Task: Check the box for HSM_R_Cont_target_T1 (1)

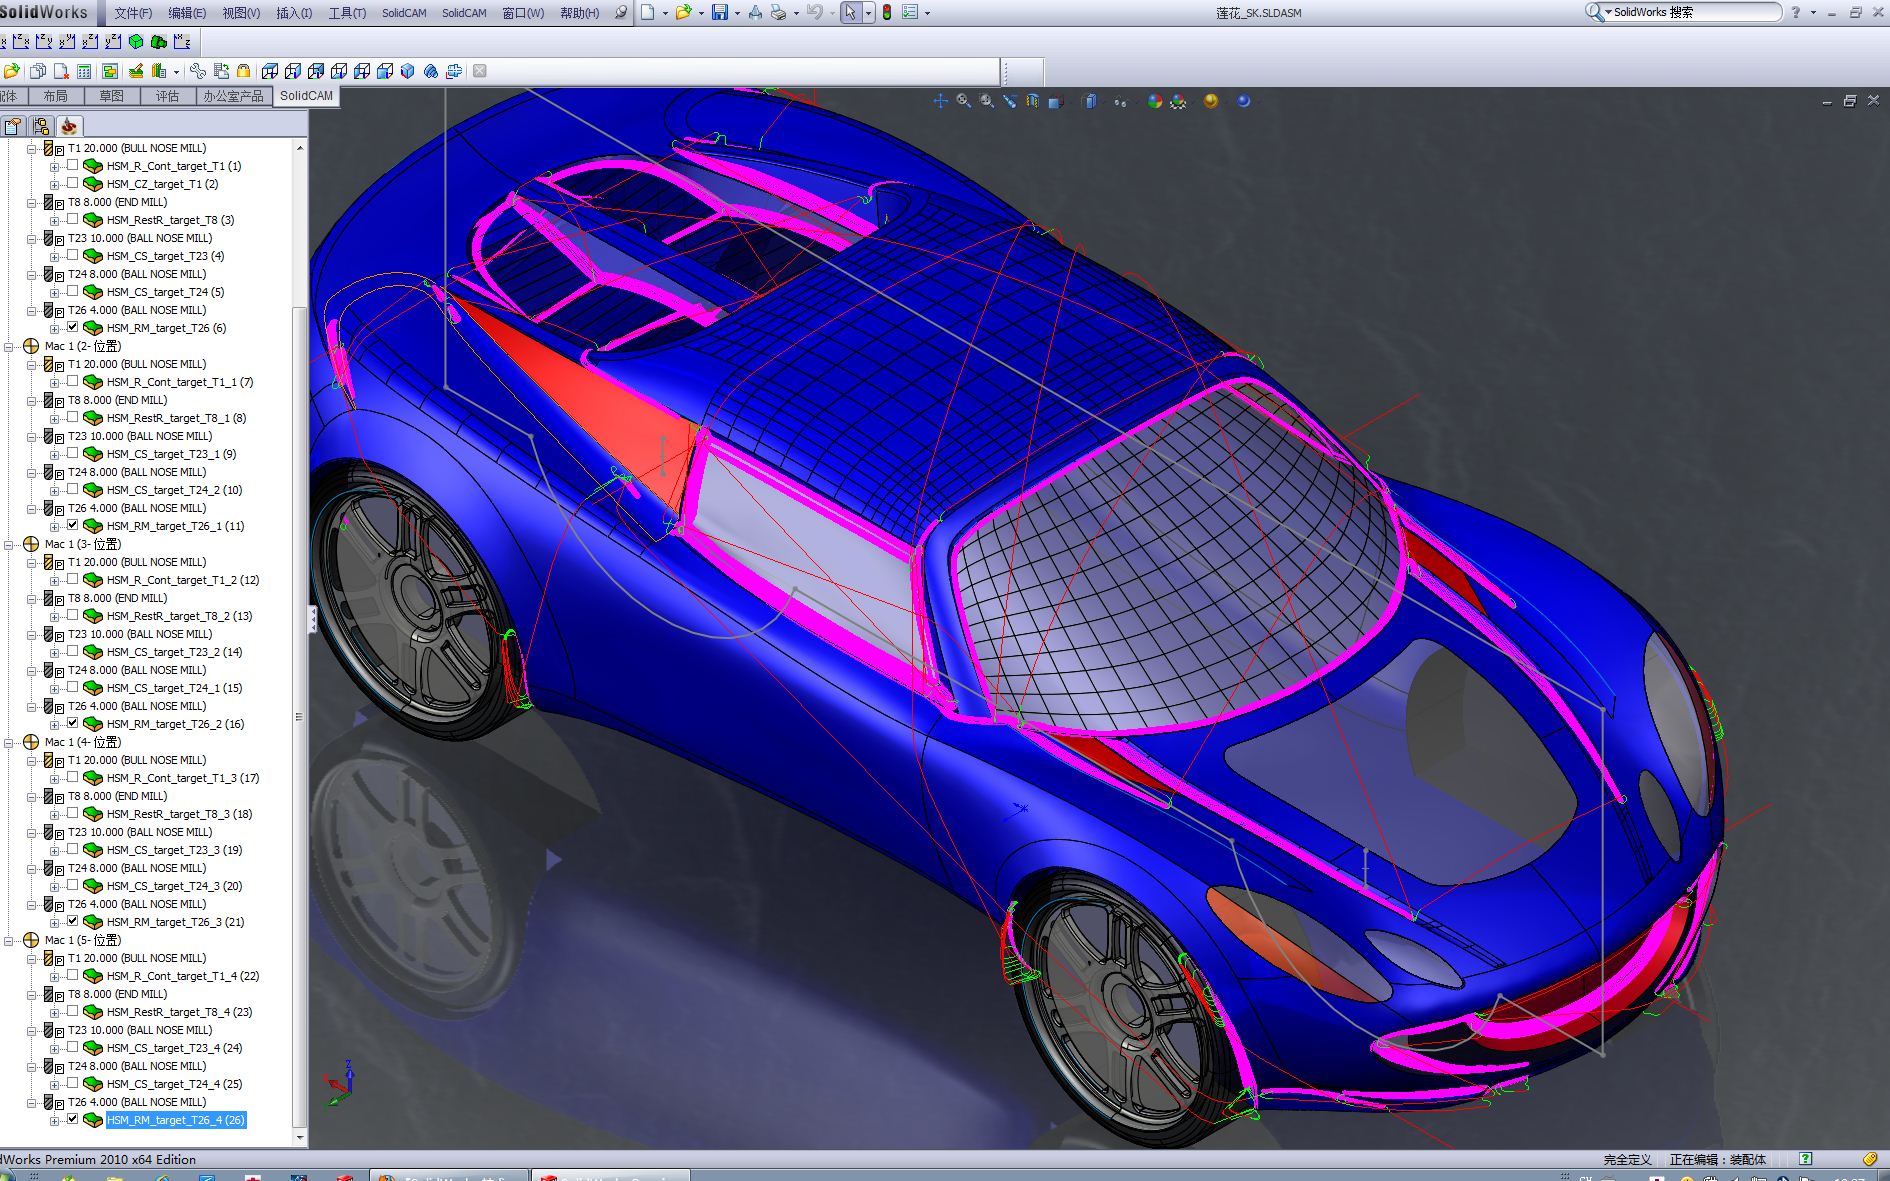Action: 72,165
